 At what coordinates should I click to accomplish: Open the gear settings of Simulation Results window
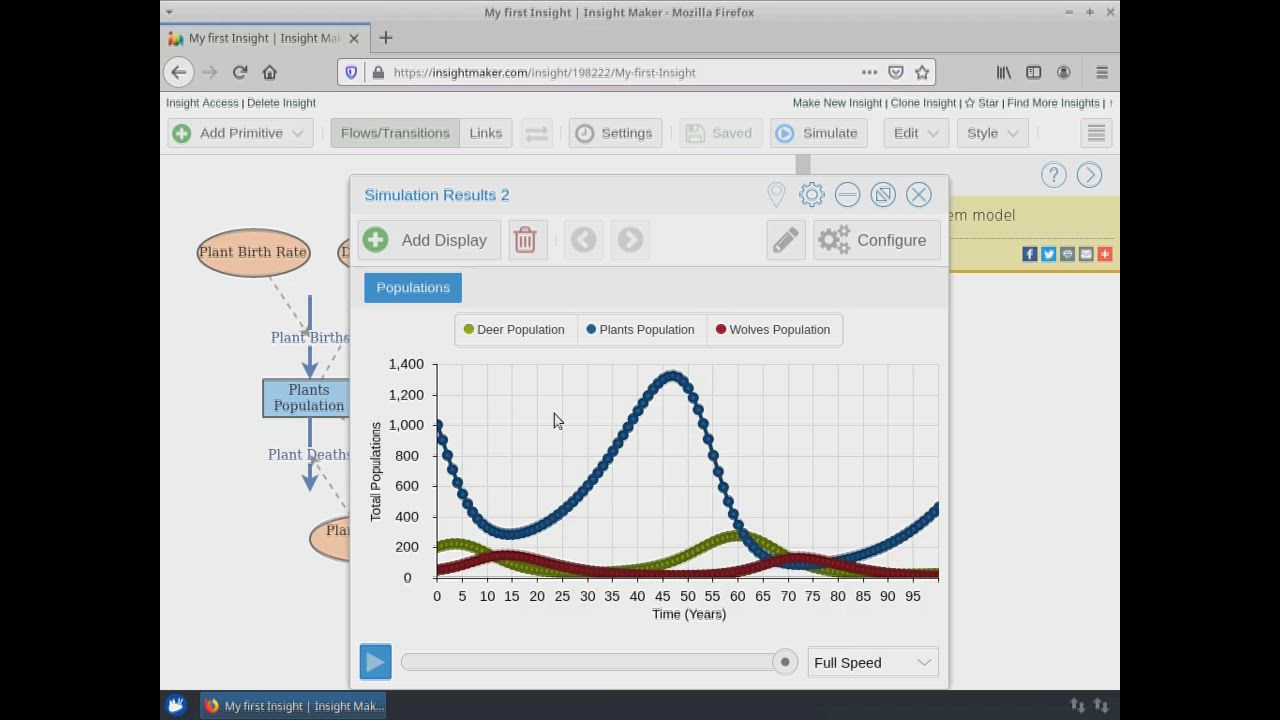(x=811, y=194)
